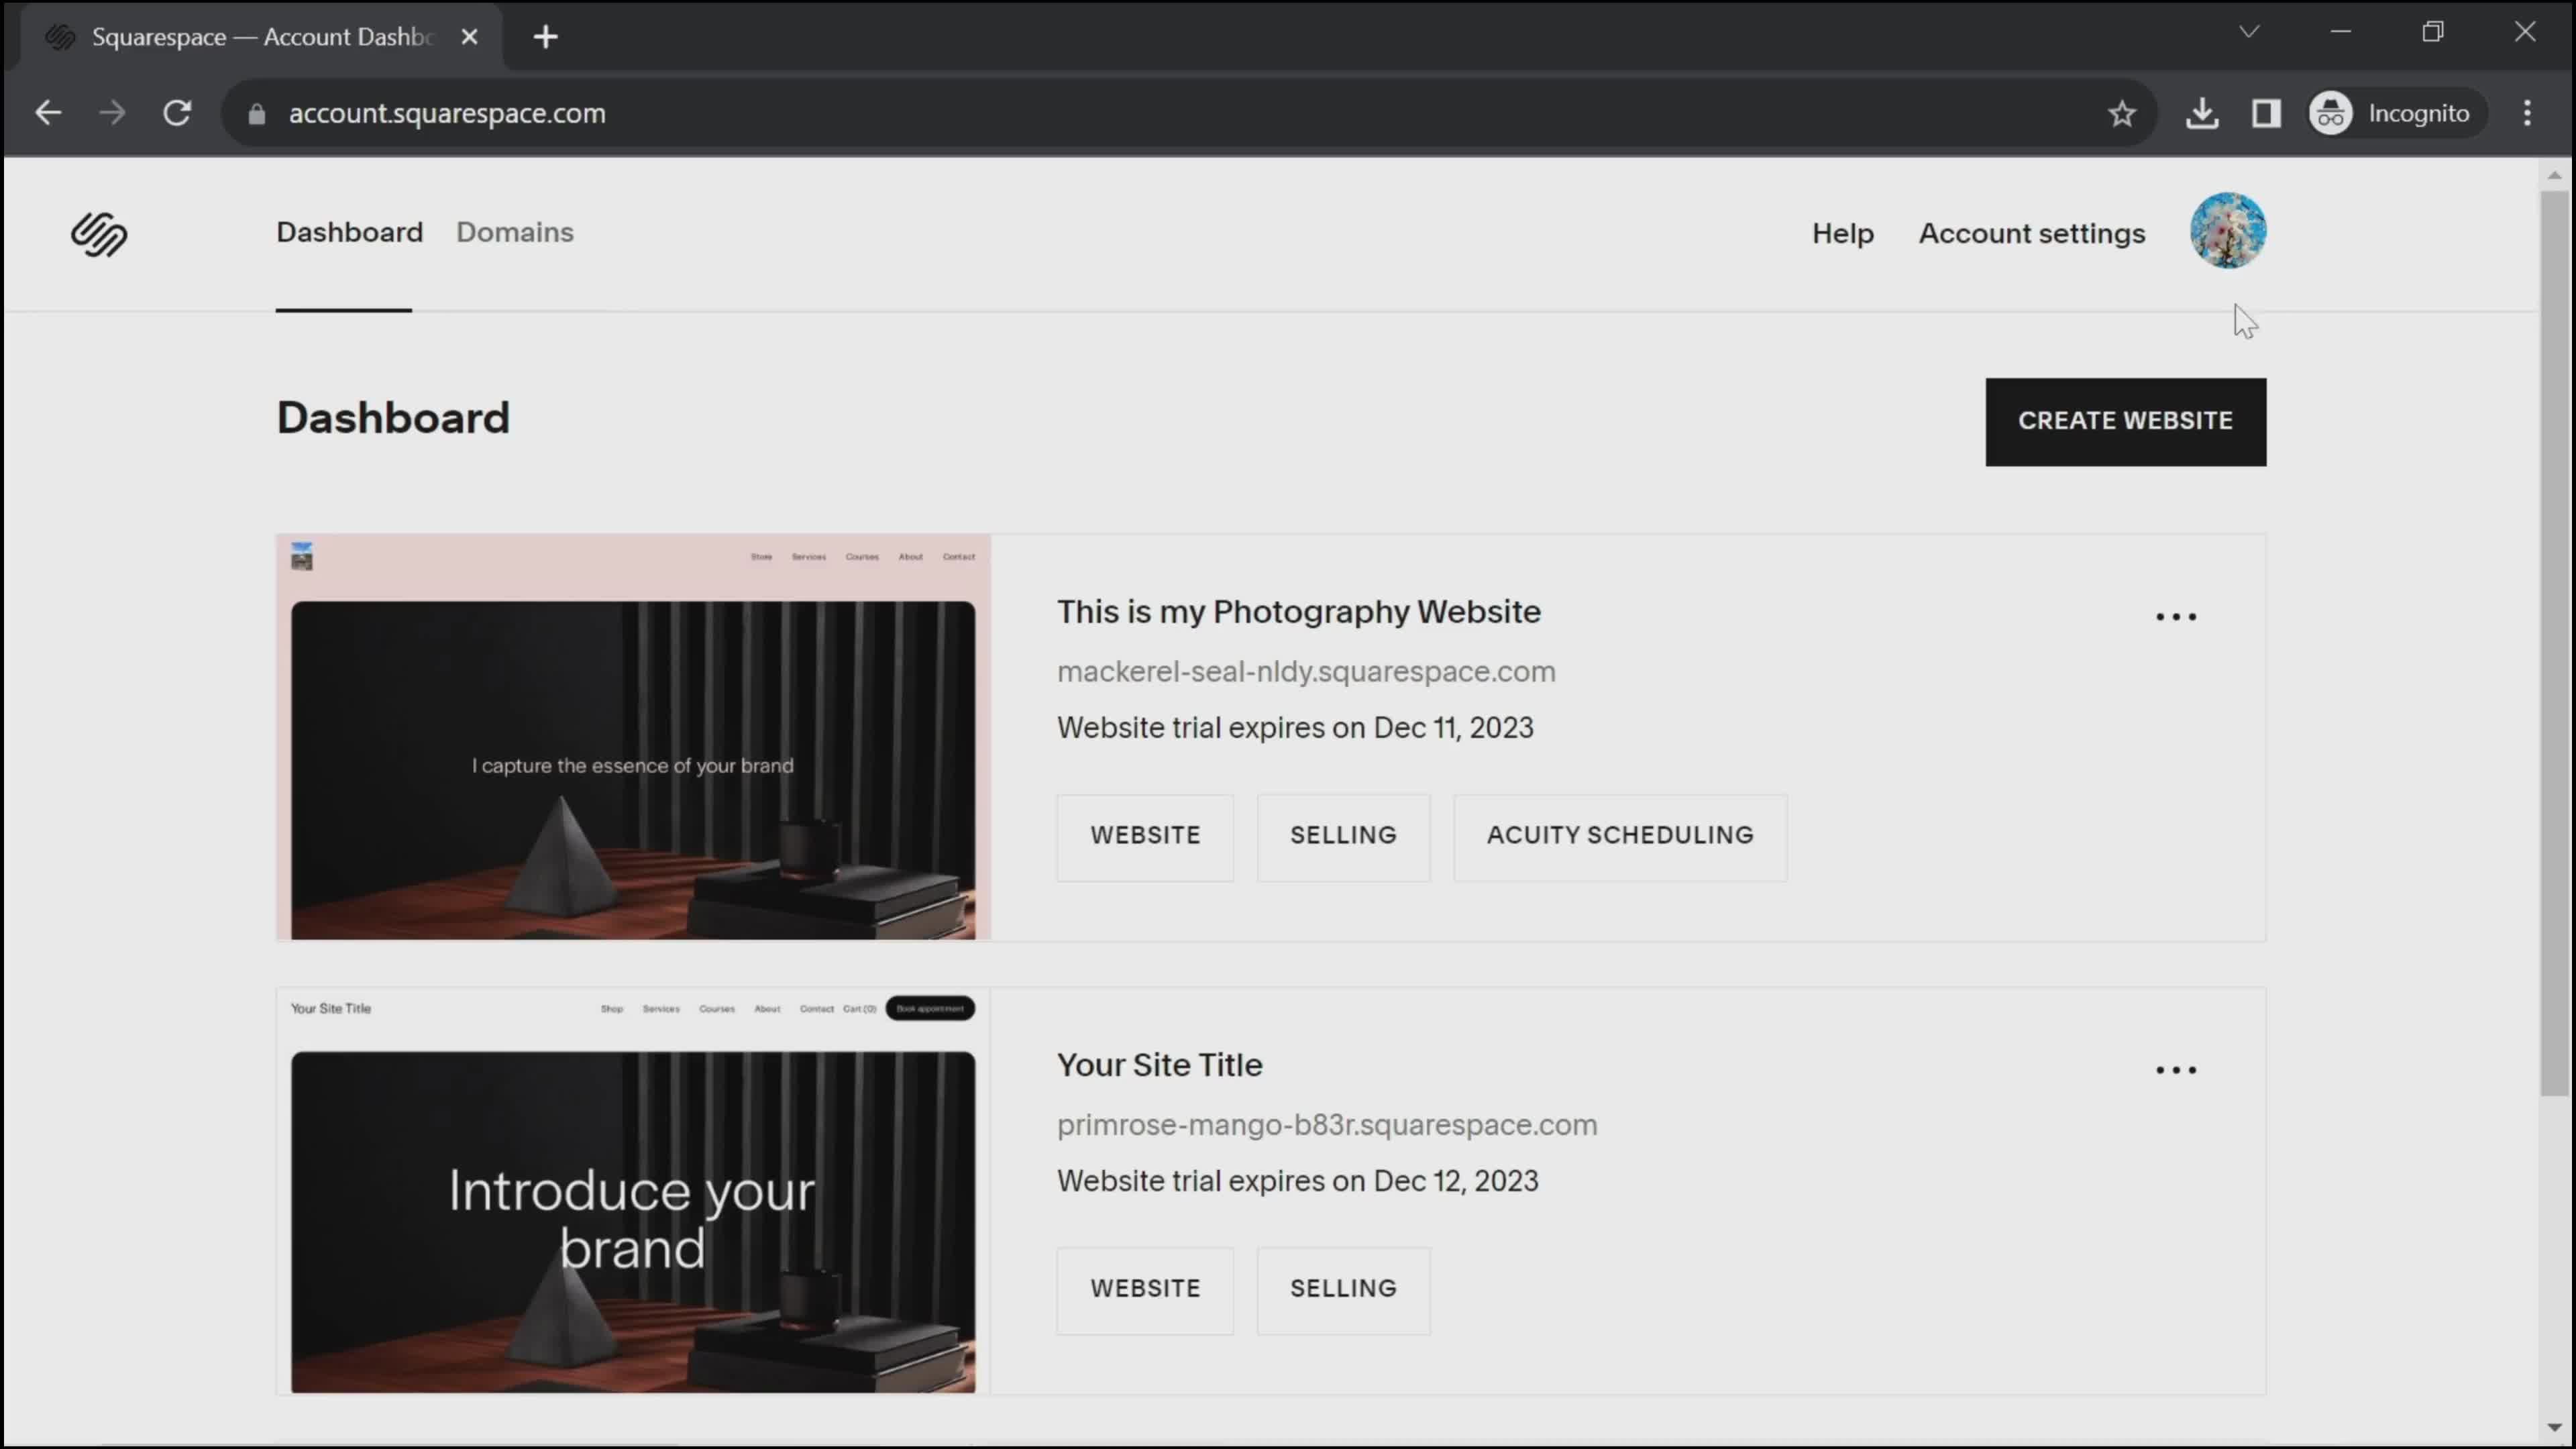Go back with the browser back arrow
The height and width of the screenshot is (1449, 2576).
click(x=48, y=113)
